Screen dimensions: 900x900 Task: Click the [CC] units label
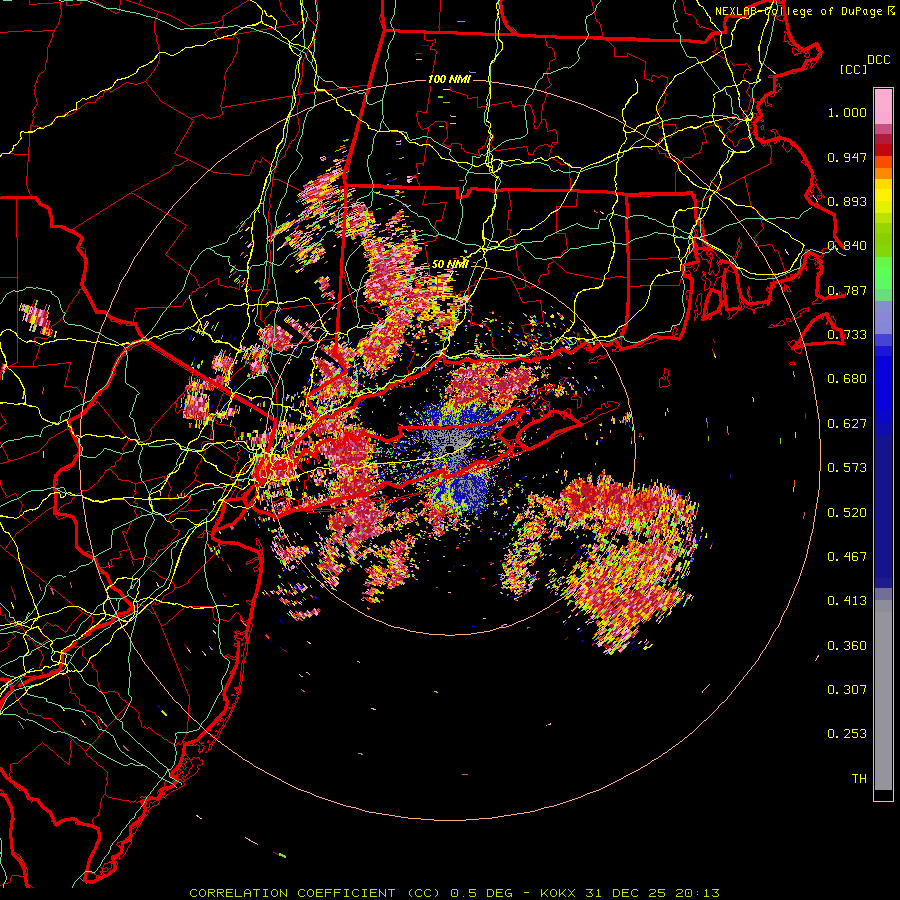(x=854, y=69)
